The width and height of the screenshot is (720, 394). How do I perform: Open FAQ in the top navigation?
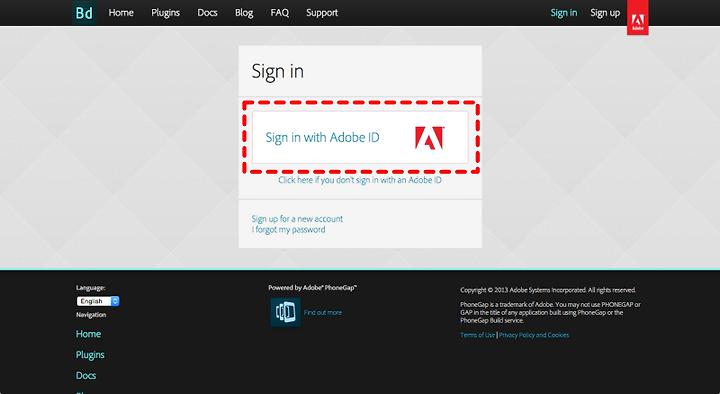[280, 13]
